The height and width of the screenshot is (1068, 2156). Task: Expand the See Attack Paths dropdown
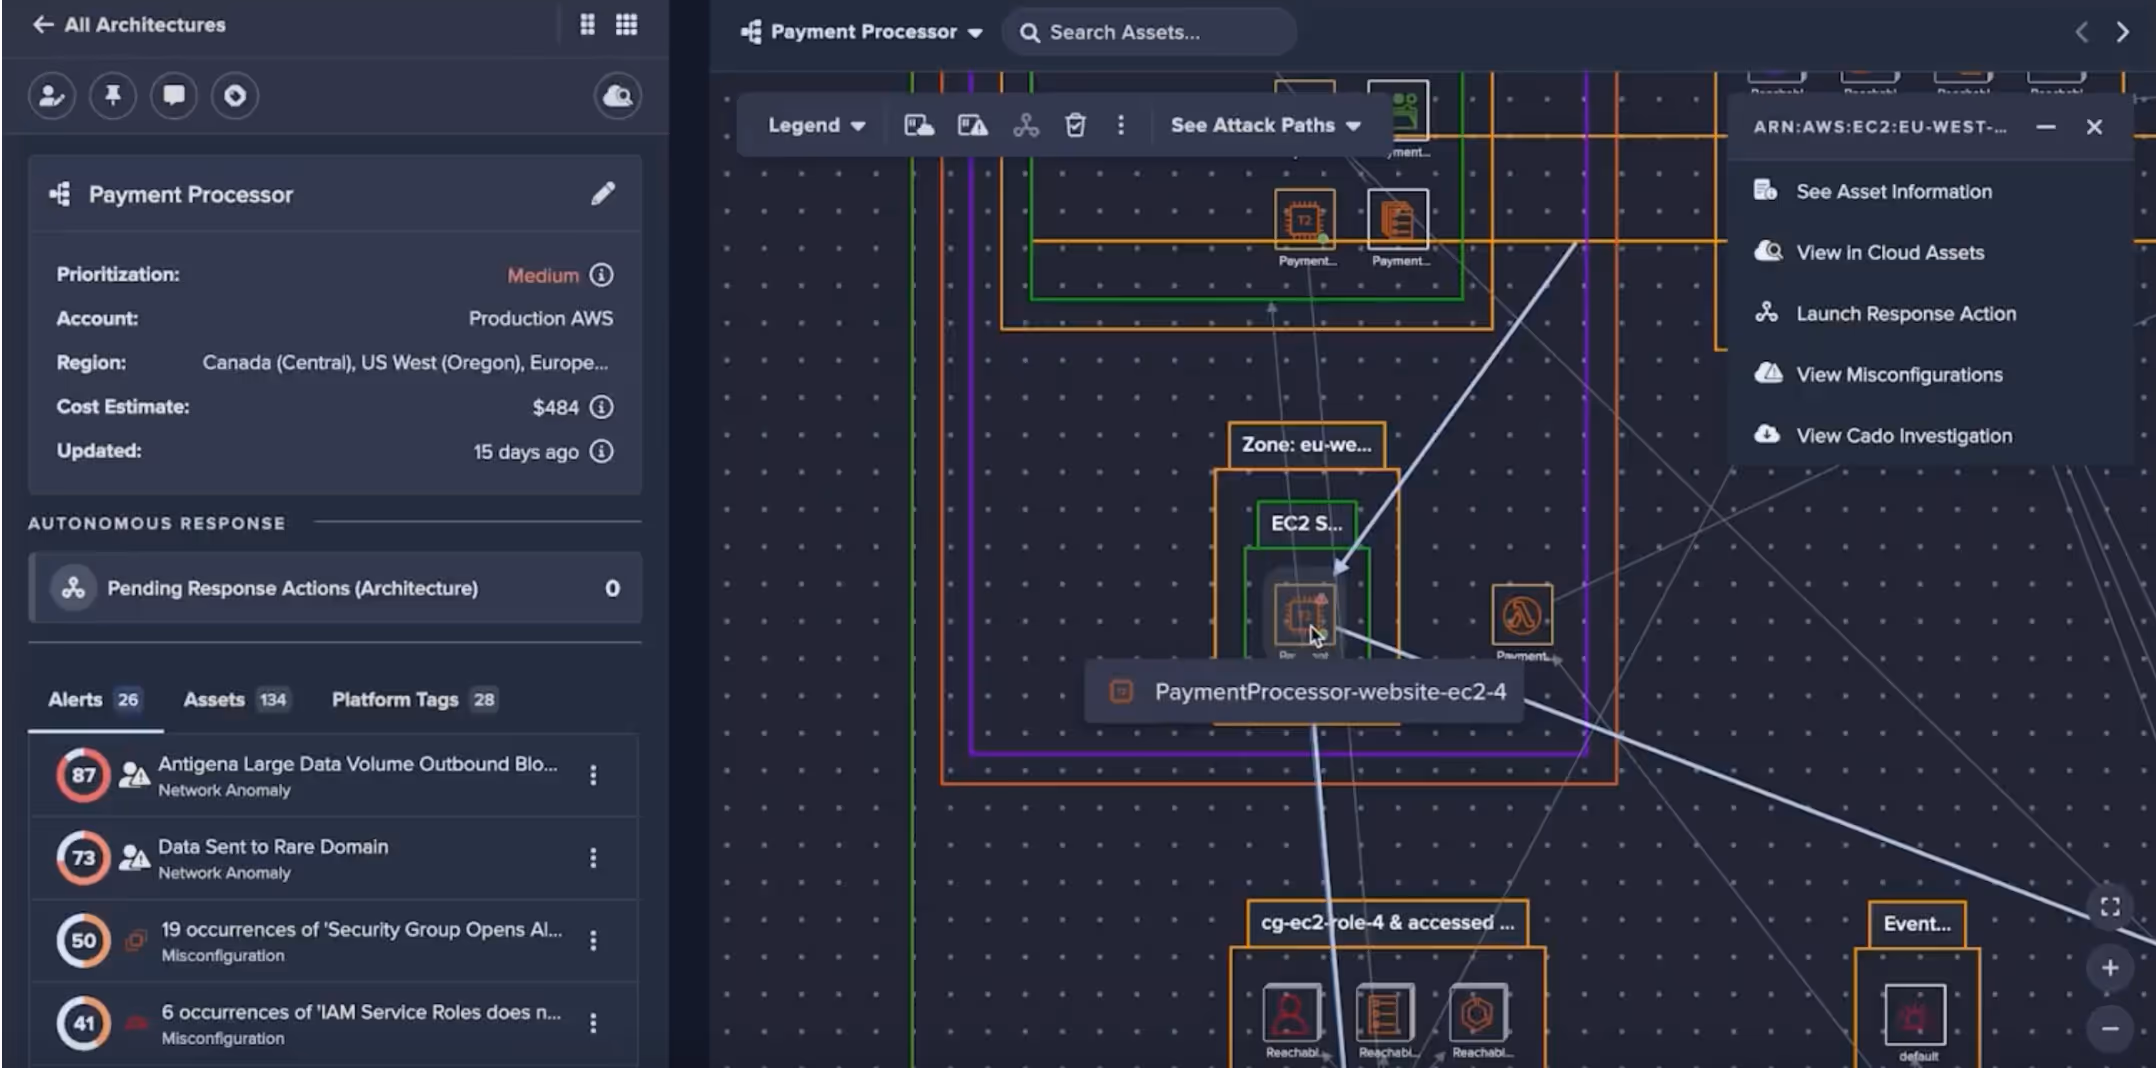1266,125
